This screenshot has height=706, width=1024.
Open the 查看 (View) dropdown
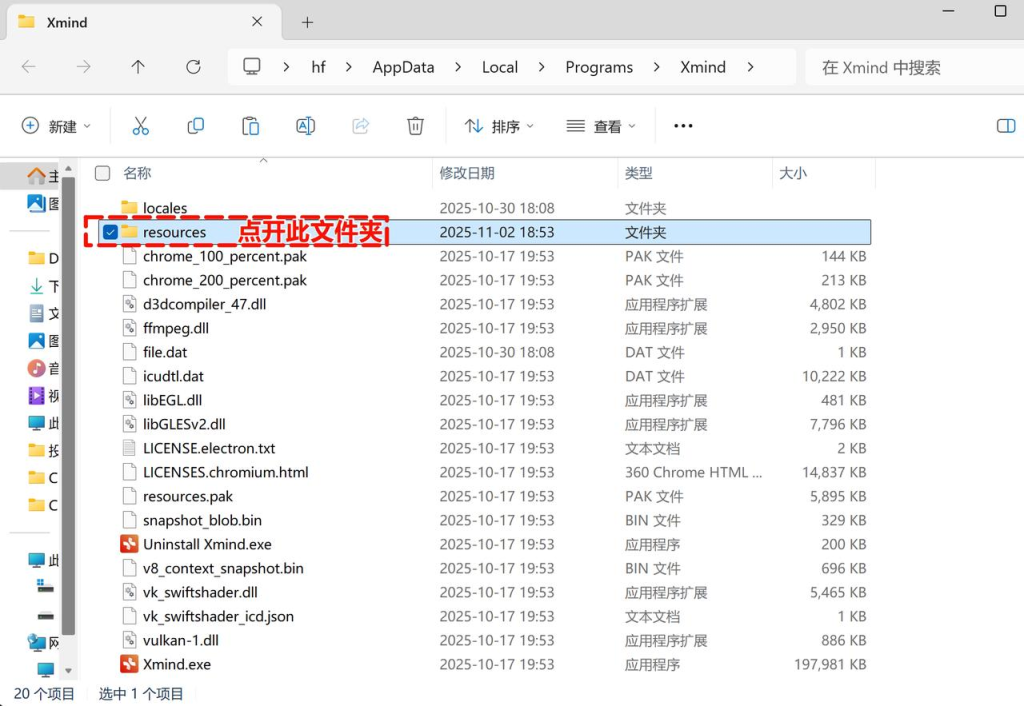(x=601, y=125)
